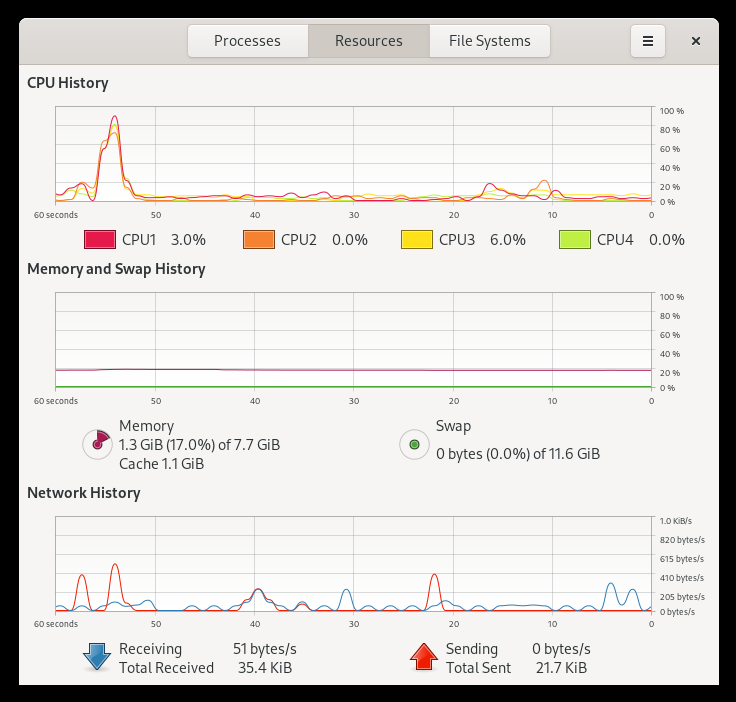736x702 pixels.
Task: Switch to the Processes tab
Action: (248, 41)
